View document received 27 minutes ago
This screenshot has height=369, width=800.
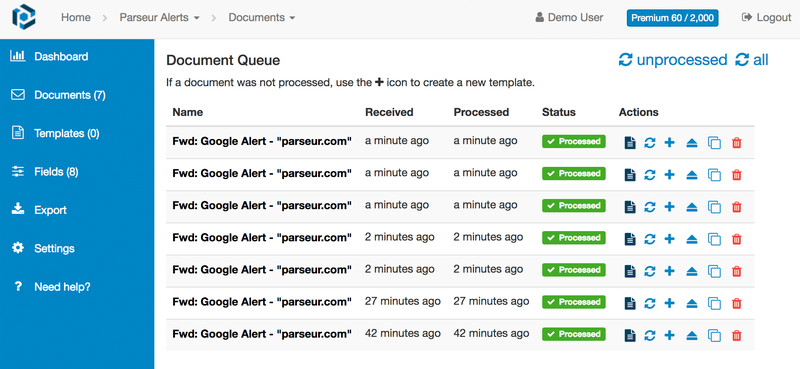click(x=630, y=303)
